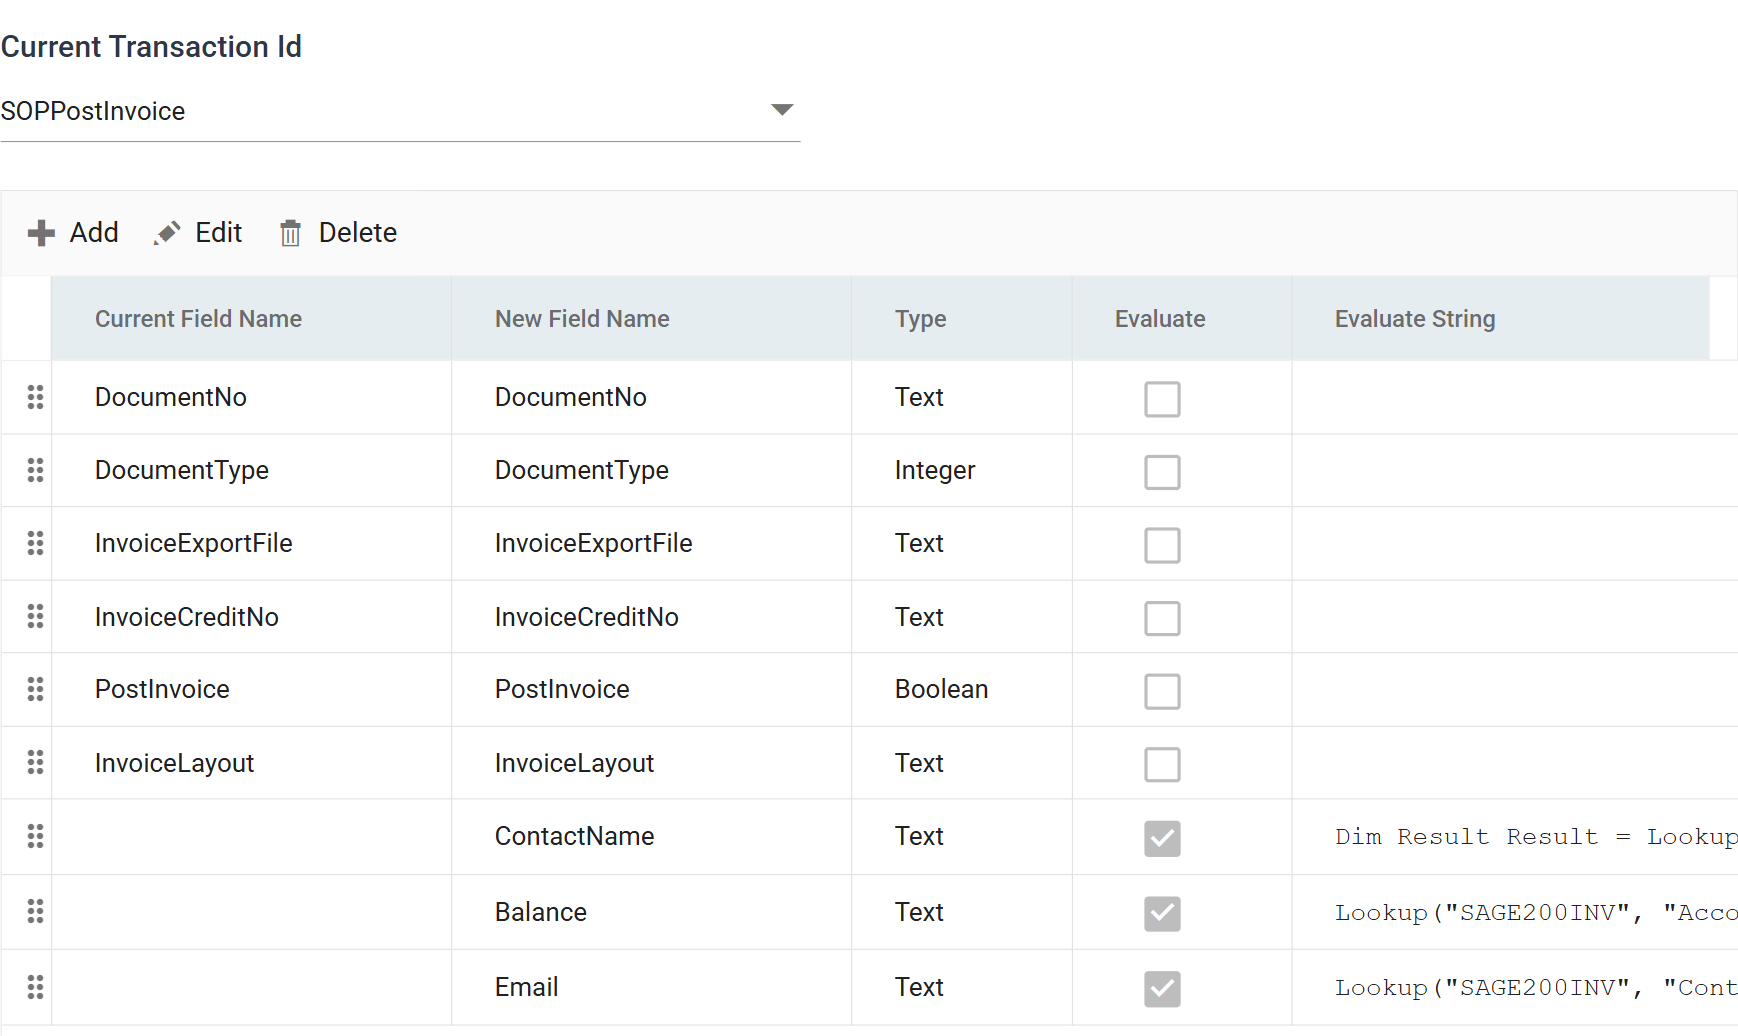This screenshot has width=1738, height=1036.
Task: Disable Evaluate on the Email row
Action: 1162,989
